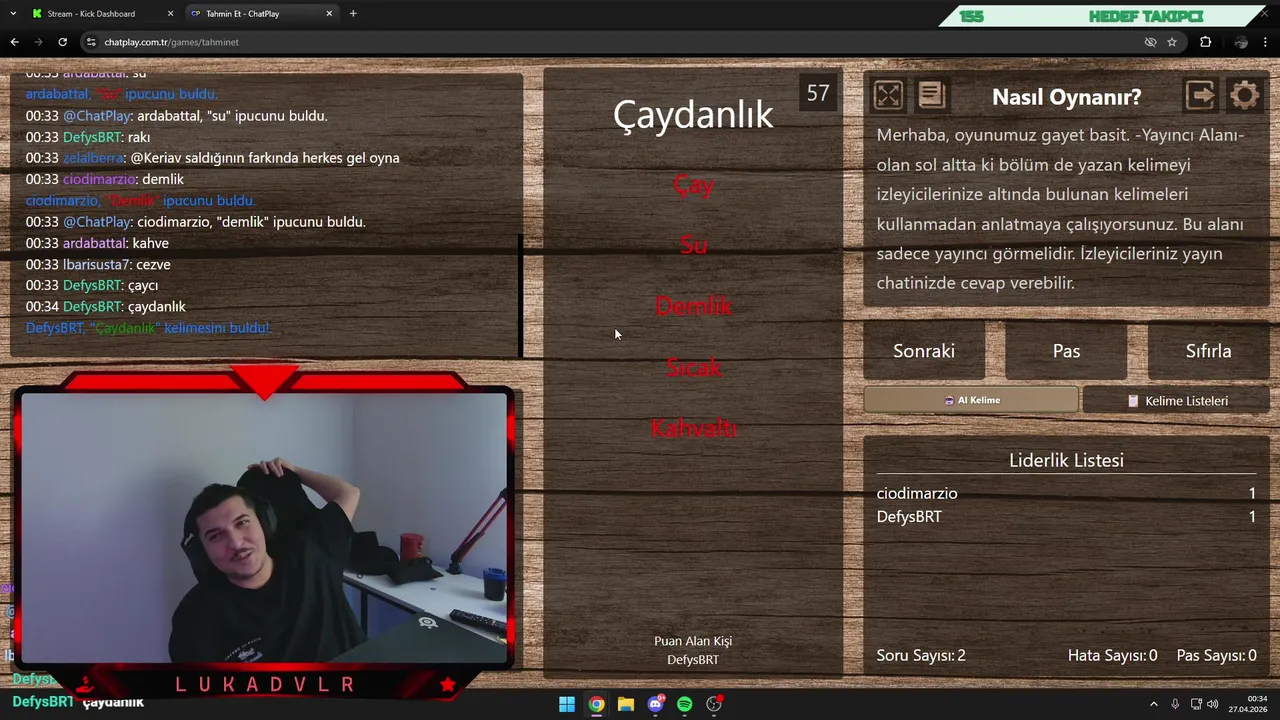View site information icon in address bar

91,42
